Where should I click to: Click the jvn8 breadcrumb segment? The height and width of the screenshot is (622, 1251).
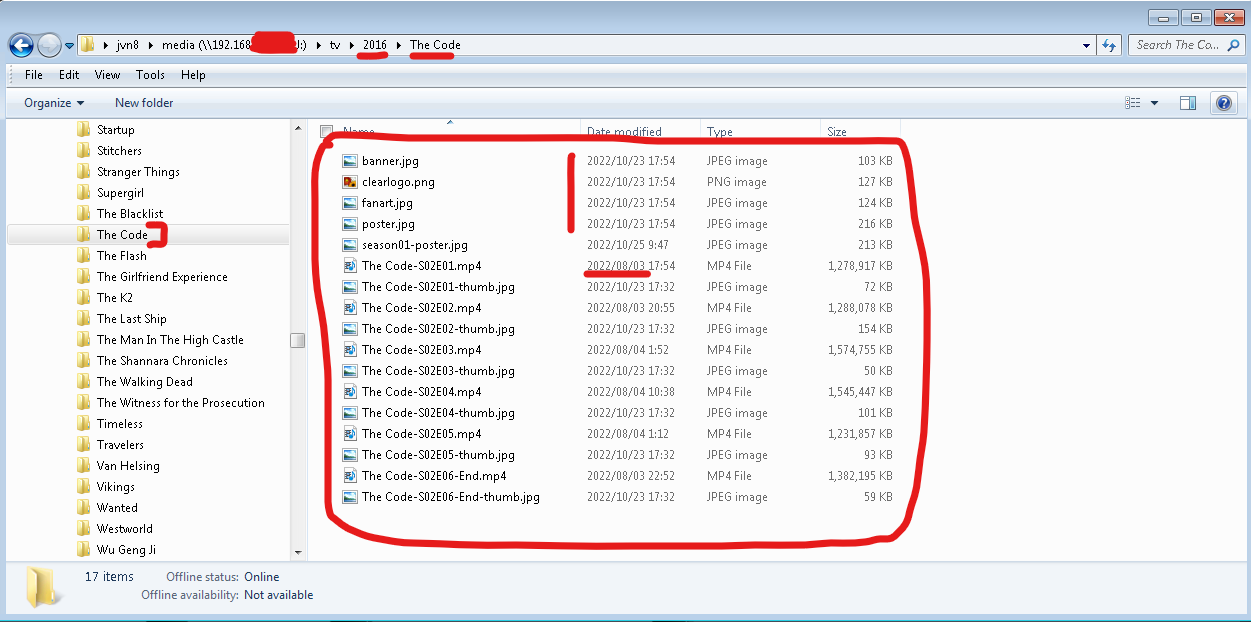click(127, 45)
